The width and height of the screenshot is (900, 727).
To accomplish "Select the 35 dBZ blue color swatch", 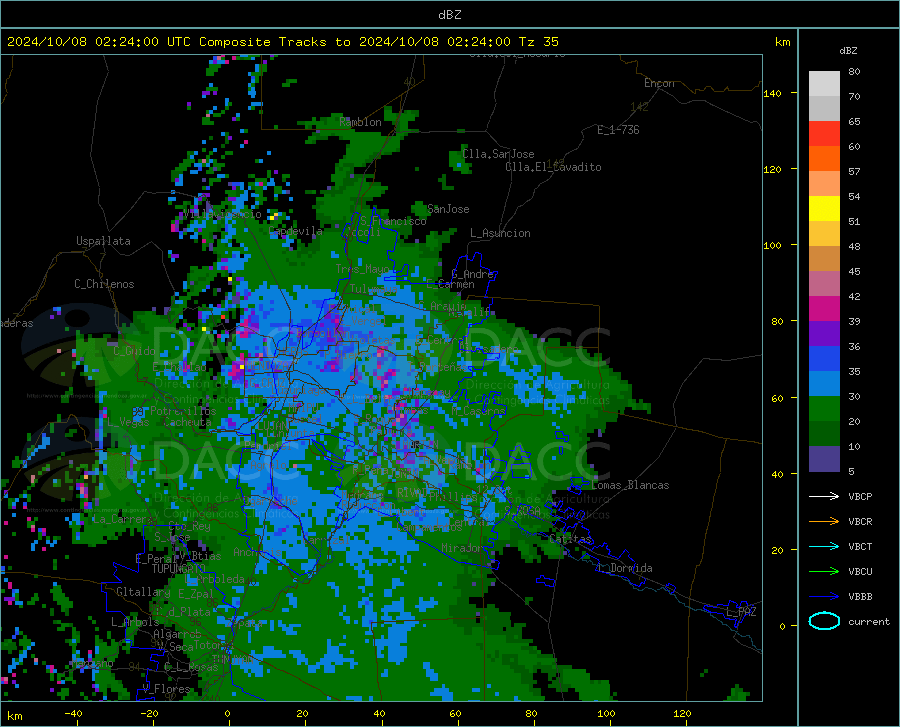I will (x=824, y=384).
